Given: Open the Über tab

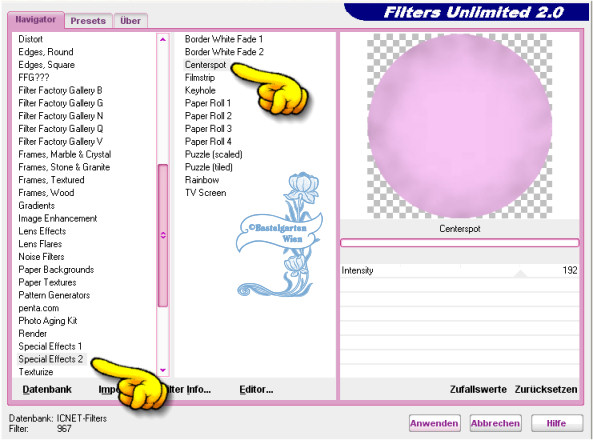Looking at the screenshot, I should tap(130, 21).
